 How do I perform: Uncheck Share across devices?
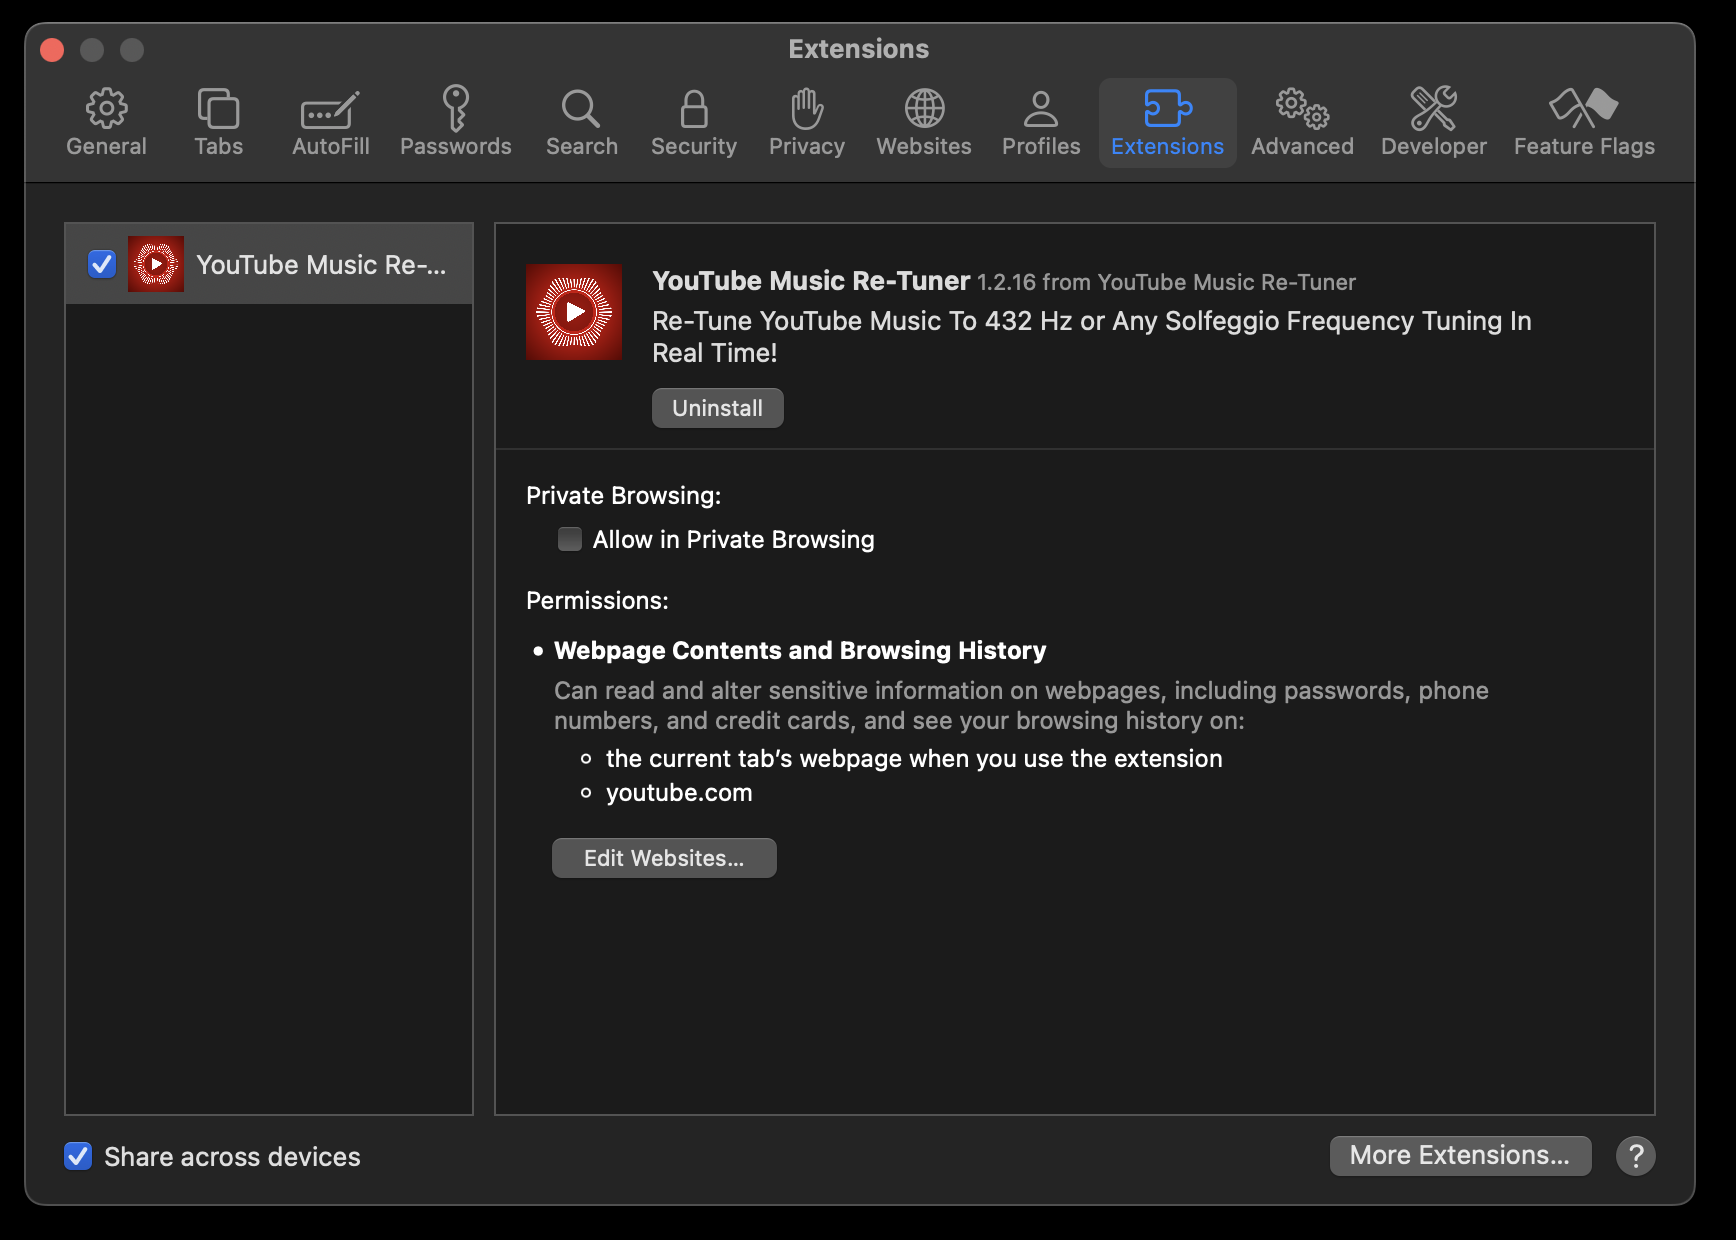pyautogui.click(x=78, y=1156)
